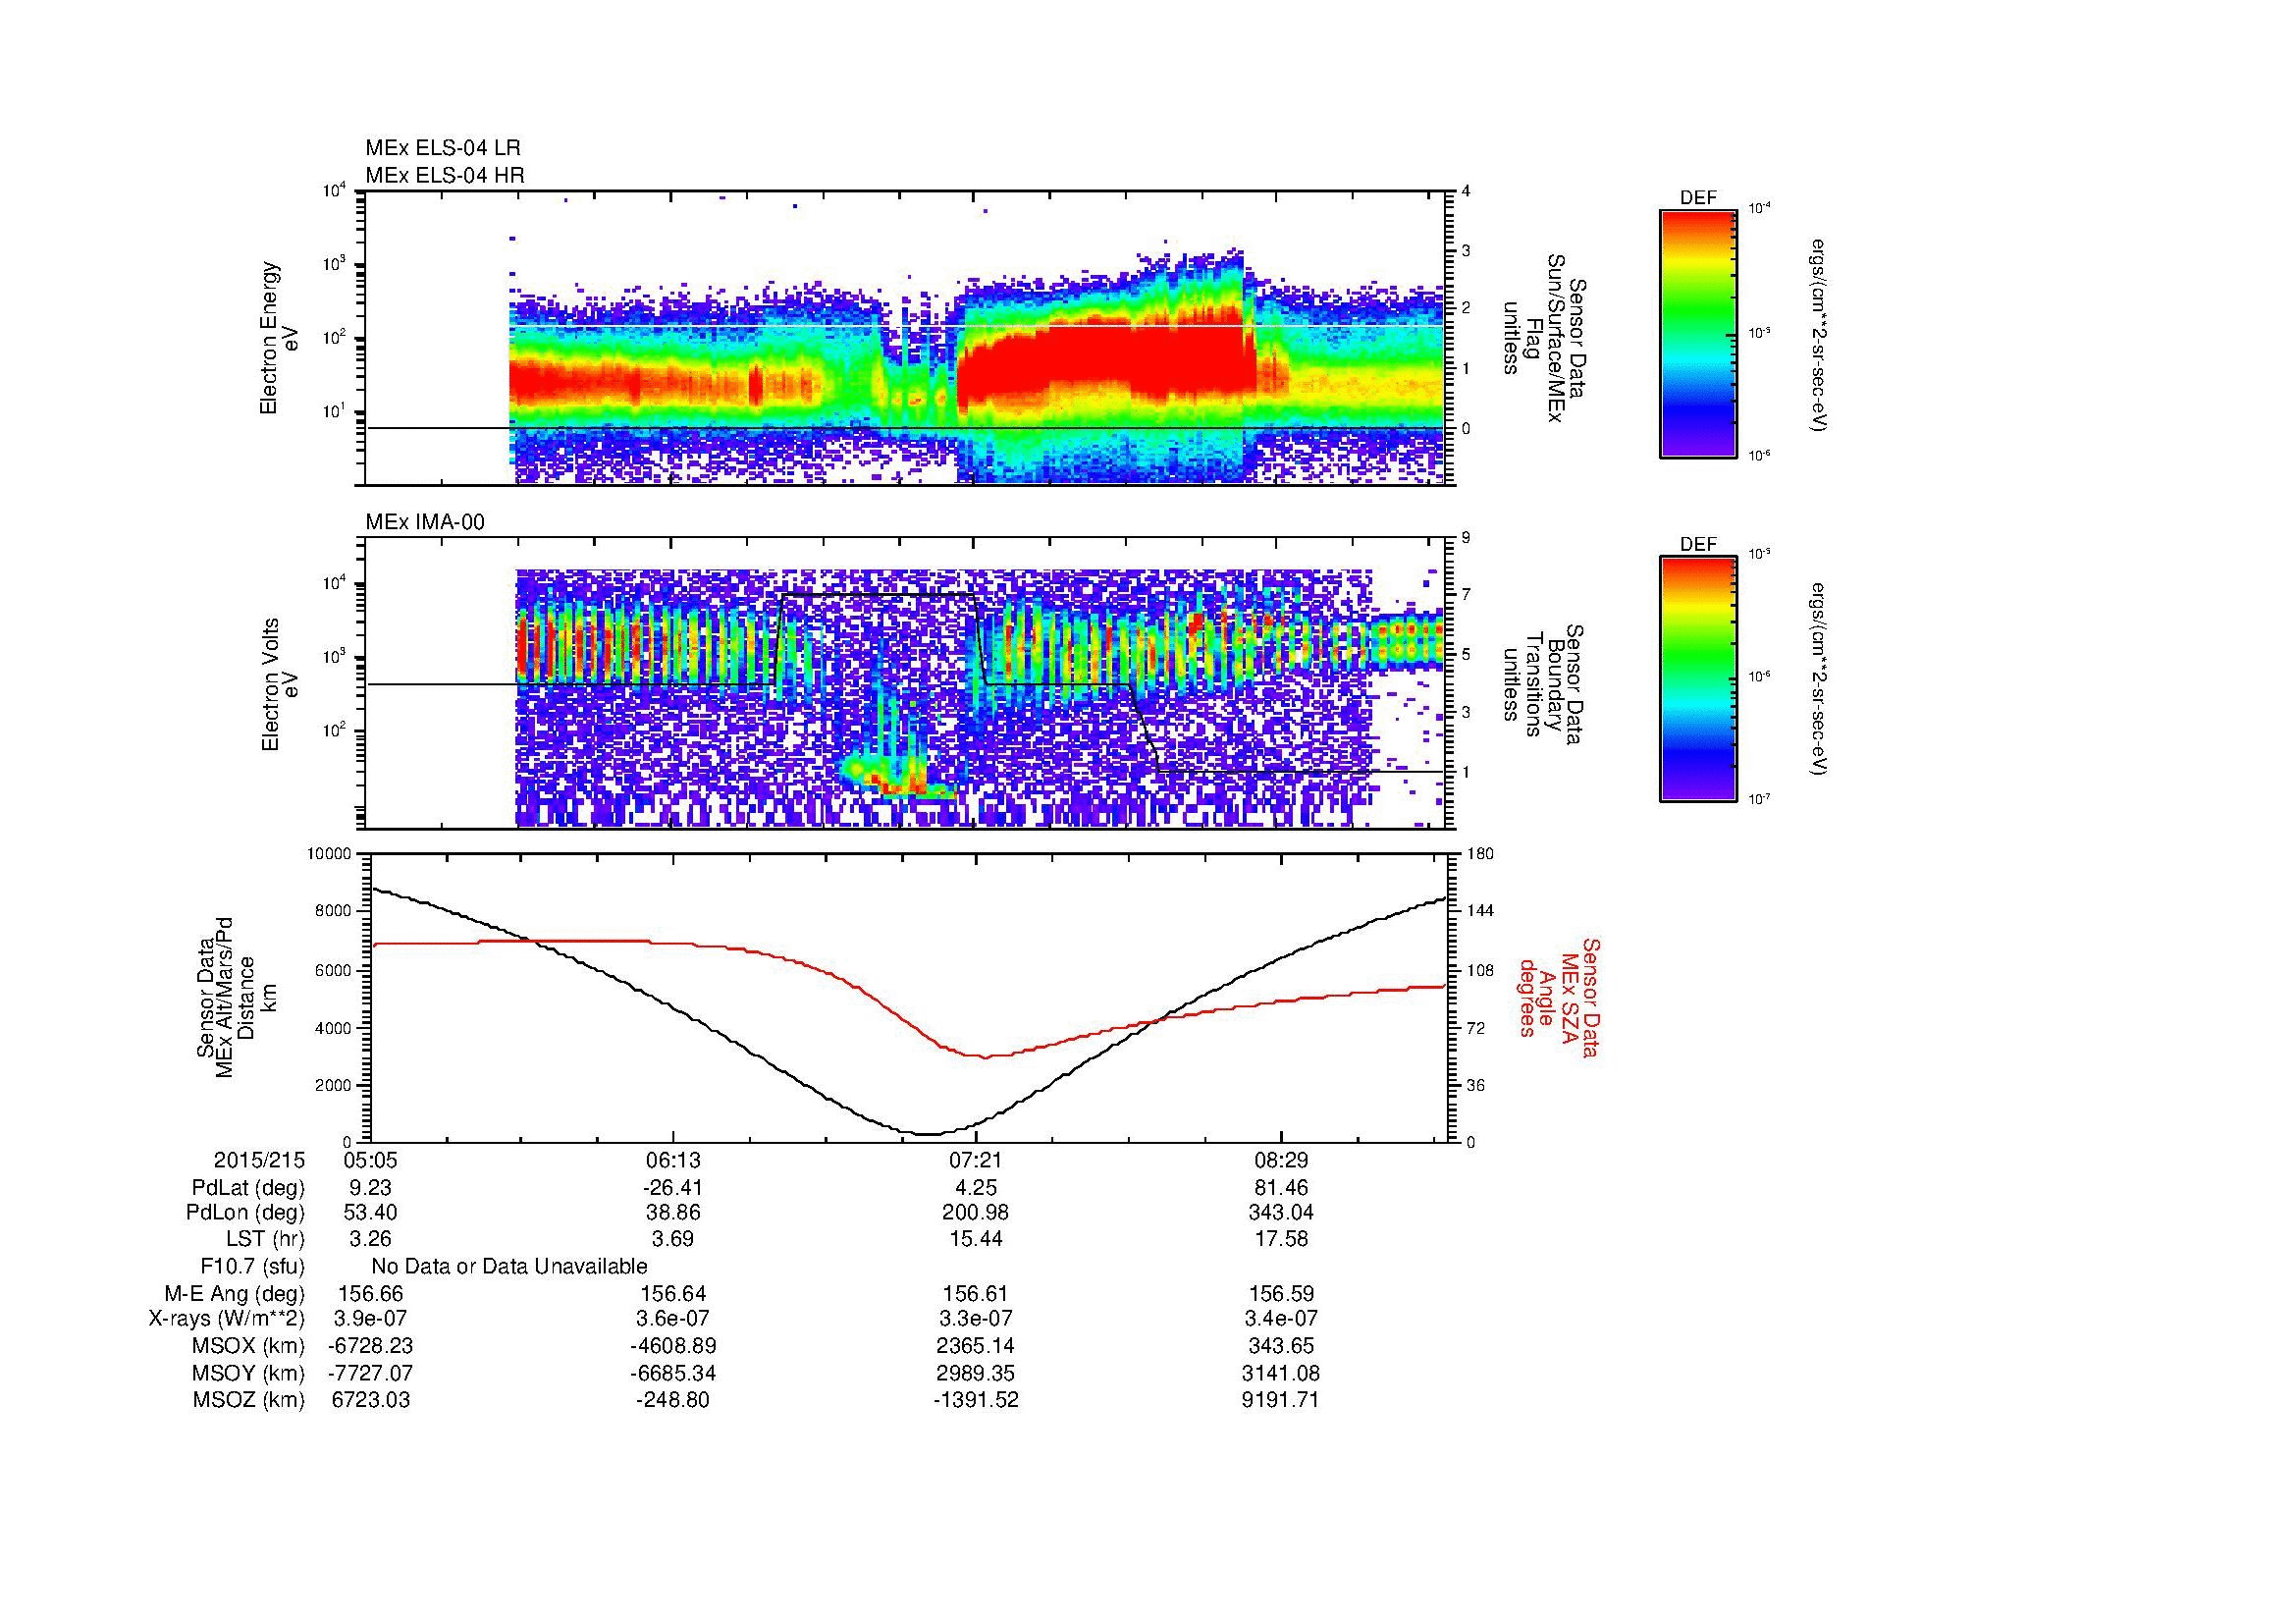2296x1623 pixels.
Task: Click the 'LST (hr)' row label
Action: point(265,1239)
